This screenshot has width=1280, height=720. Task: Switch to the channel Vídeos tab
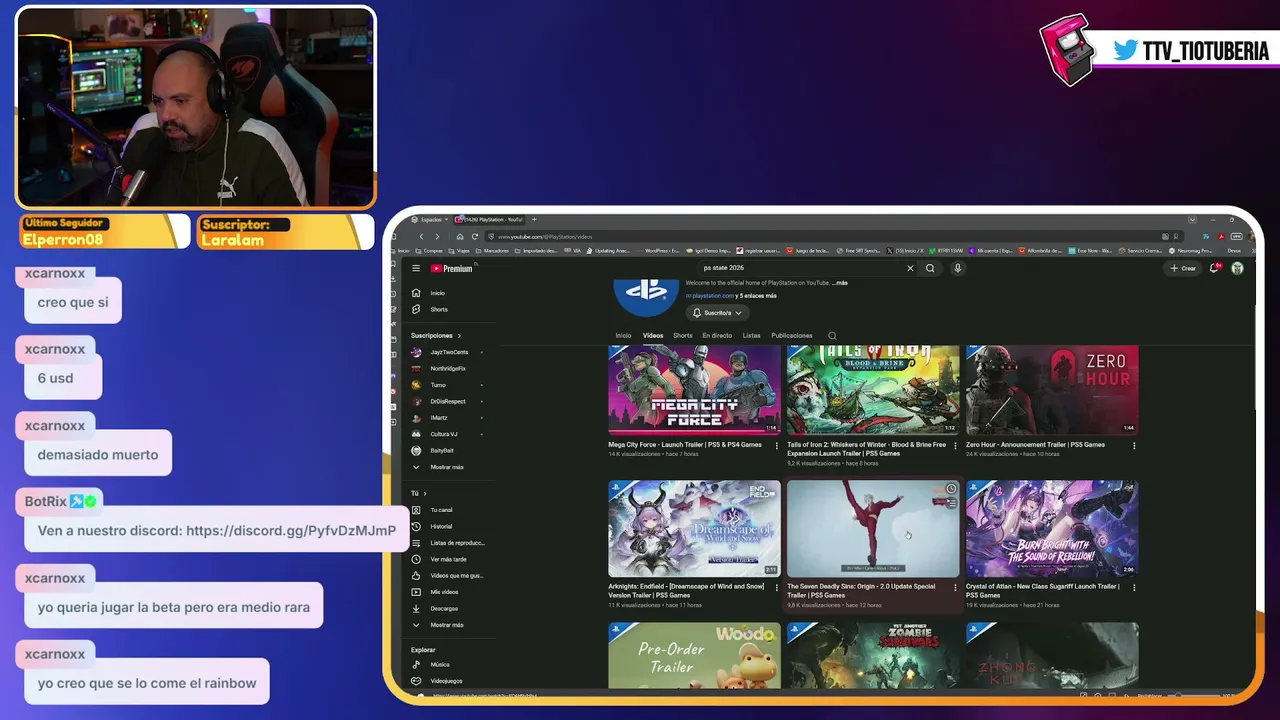[653, 336]
